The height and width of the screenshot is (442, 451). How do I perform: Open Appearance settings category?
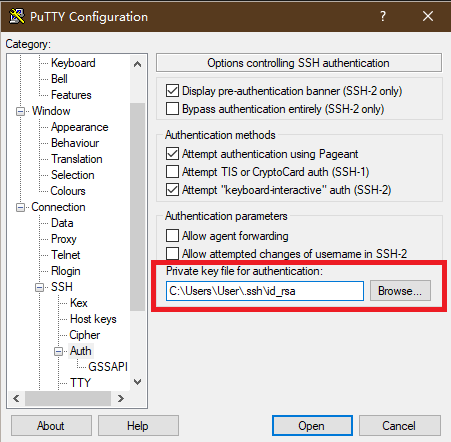click(80, 127)
